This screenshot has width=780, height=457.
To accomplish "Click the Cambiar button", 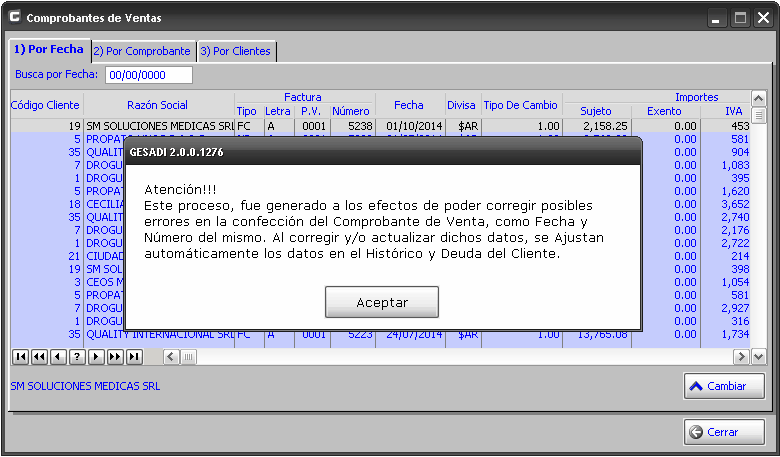I will tap(724, 386).
